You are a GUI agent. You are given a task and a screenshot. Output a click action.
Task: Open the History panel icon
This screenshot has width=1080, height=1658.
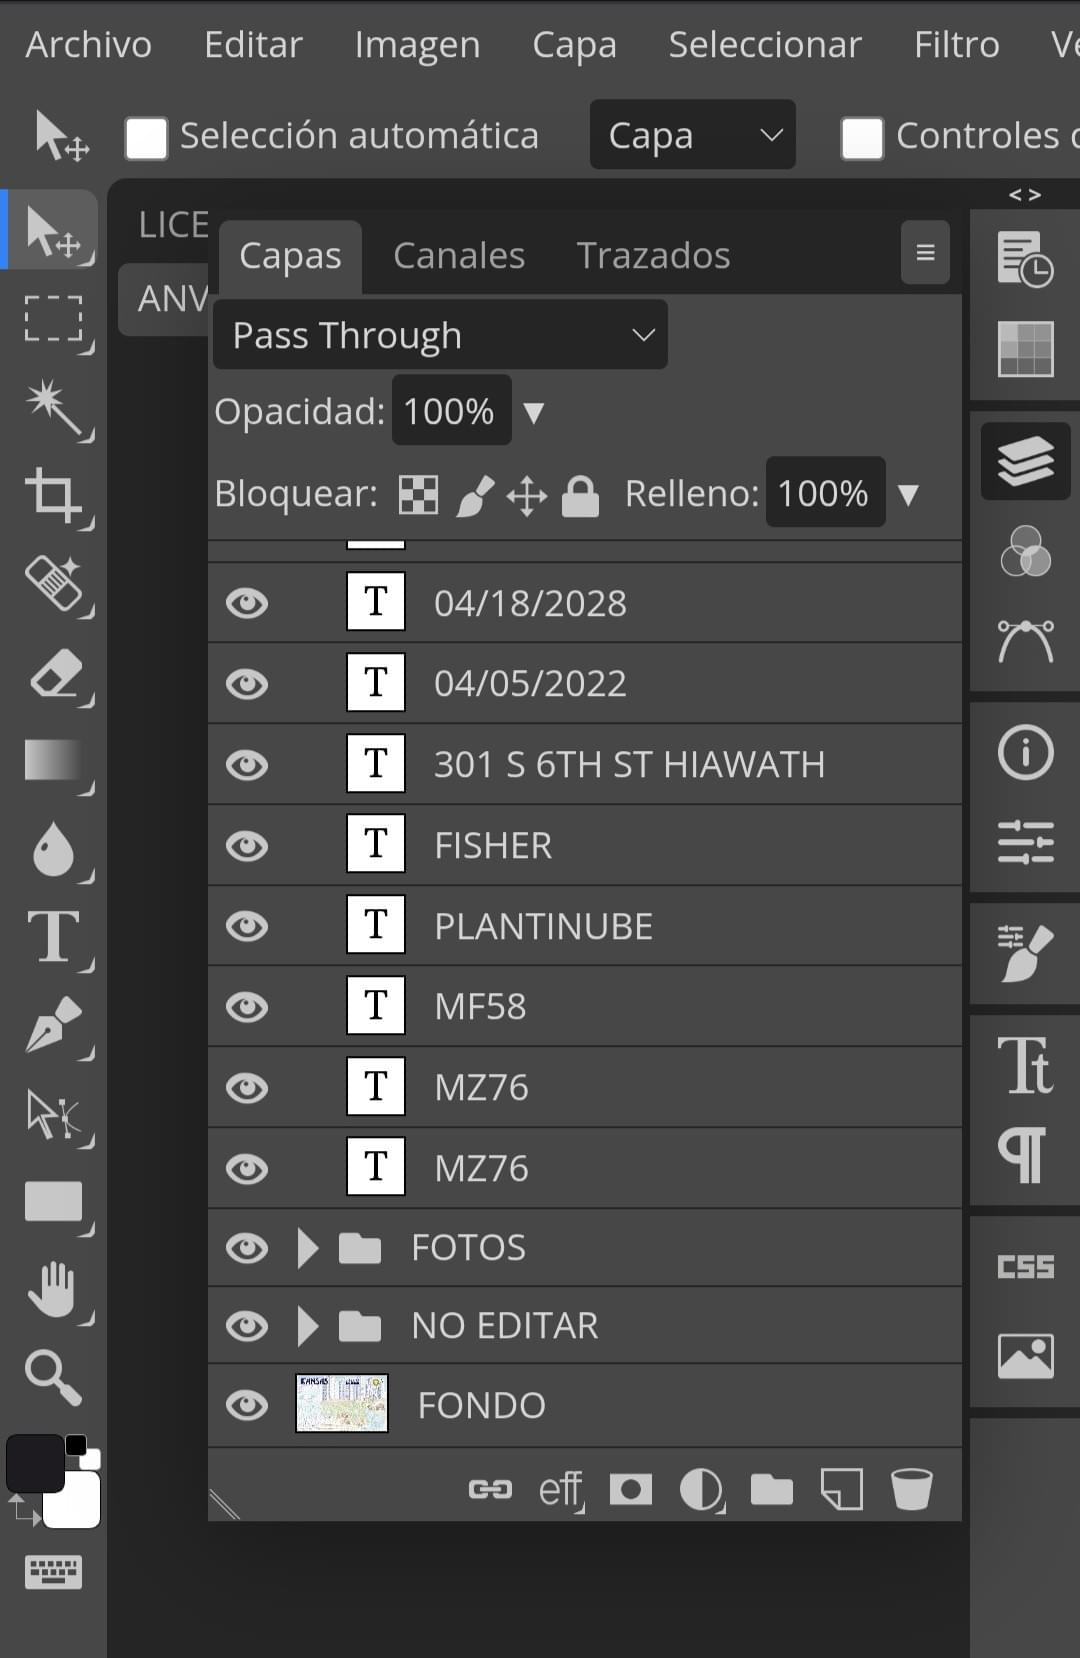tap(1025, 260)
